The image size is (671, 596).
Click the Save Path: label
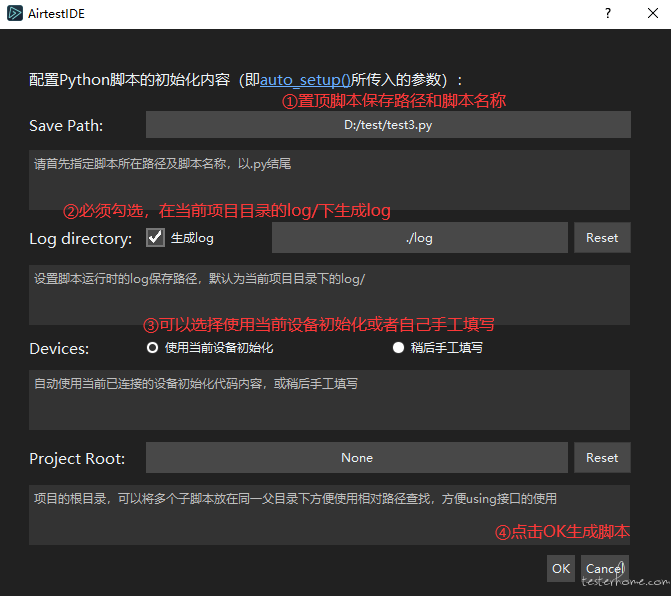pyautogui.click(x=66, y=126)
